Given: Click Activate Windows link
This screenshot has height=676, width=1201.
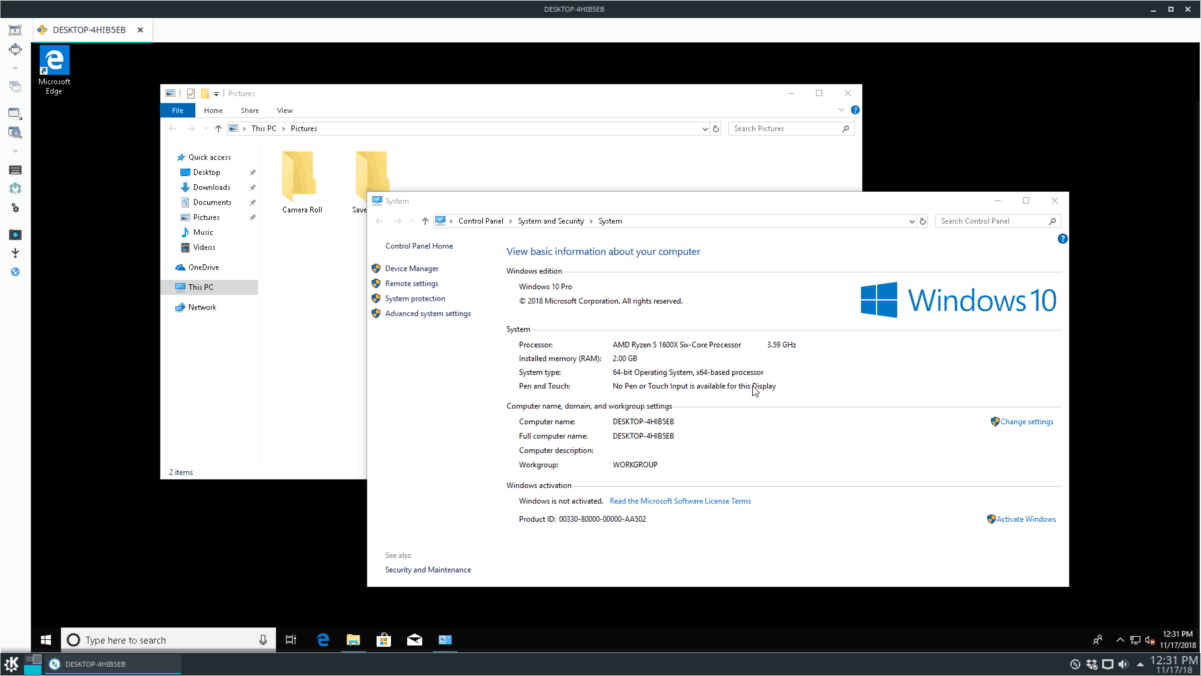Looking at the screenshot, I should coord(1025,519).
